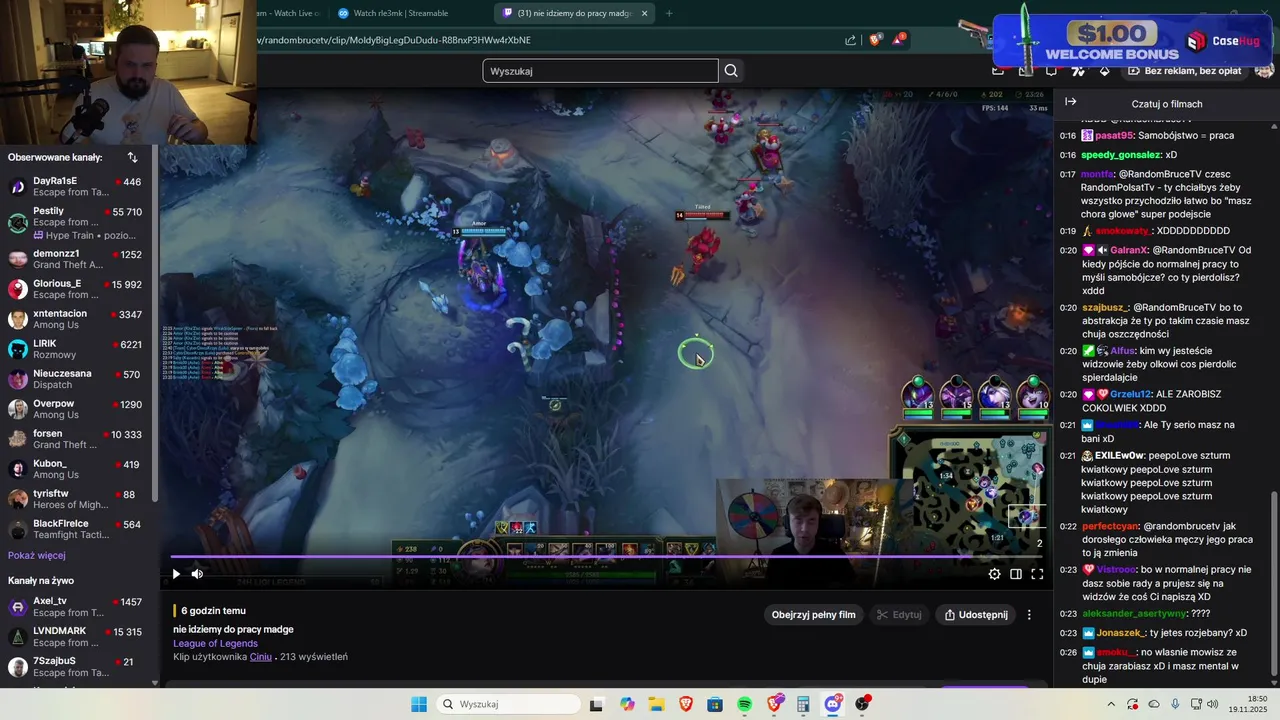Close the 'nie idziemy do pracy' tab
The height and width of the screenshot is (720, 1280).
coord(645,13)
